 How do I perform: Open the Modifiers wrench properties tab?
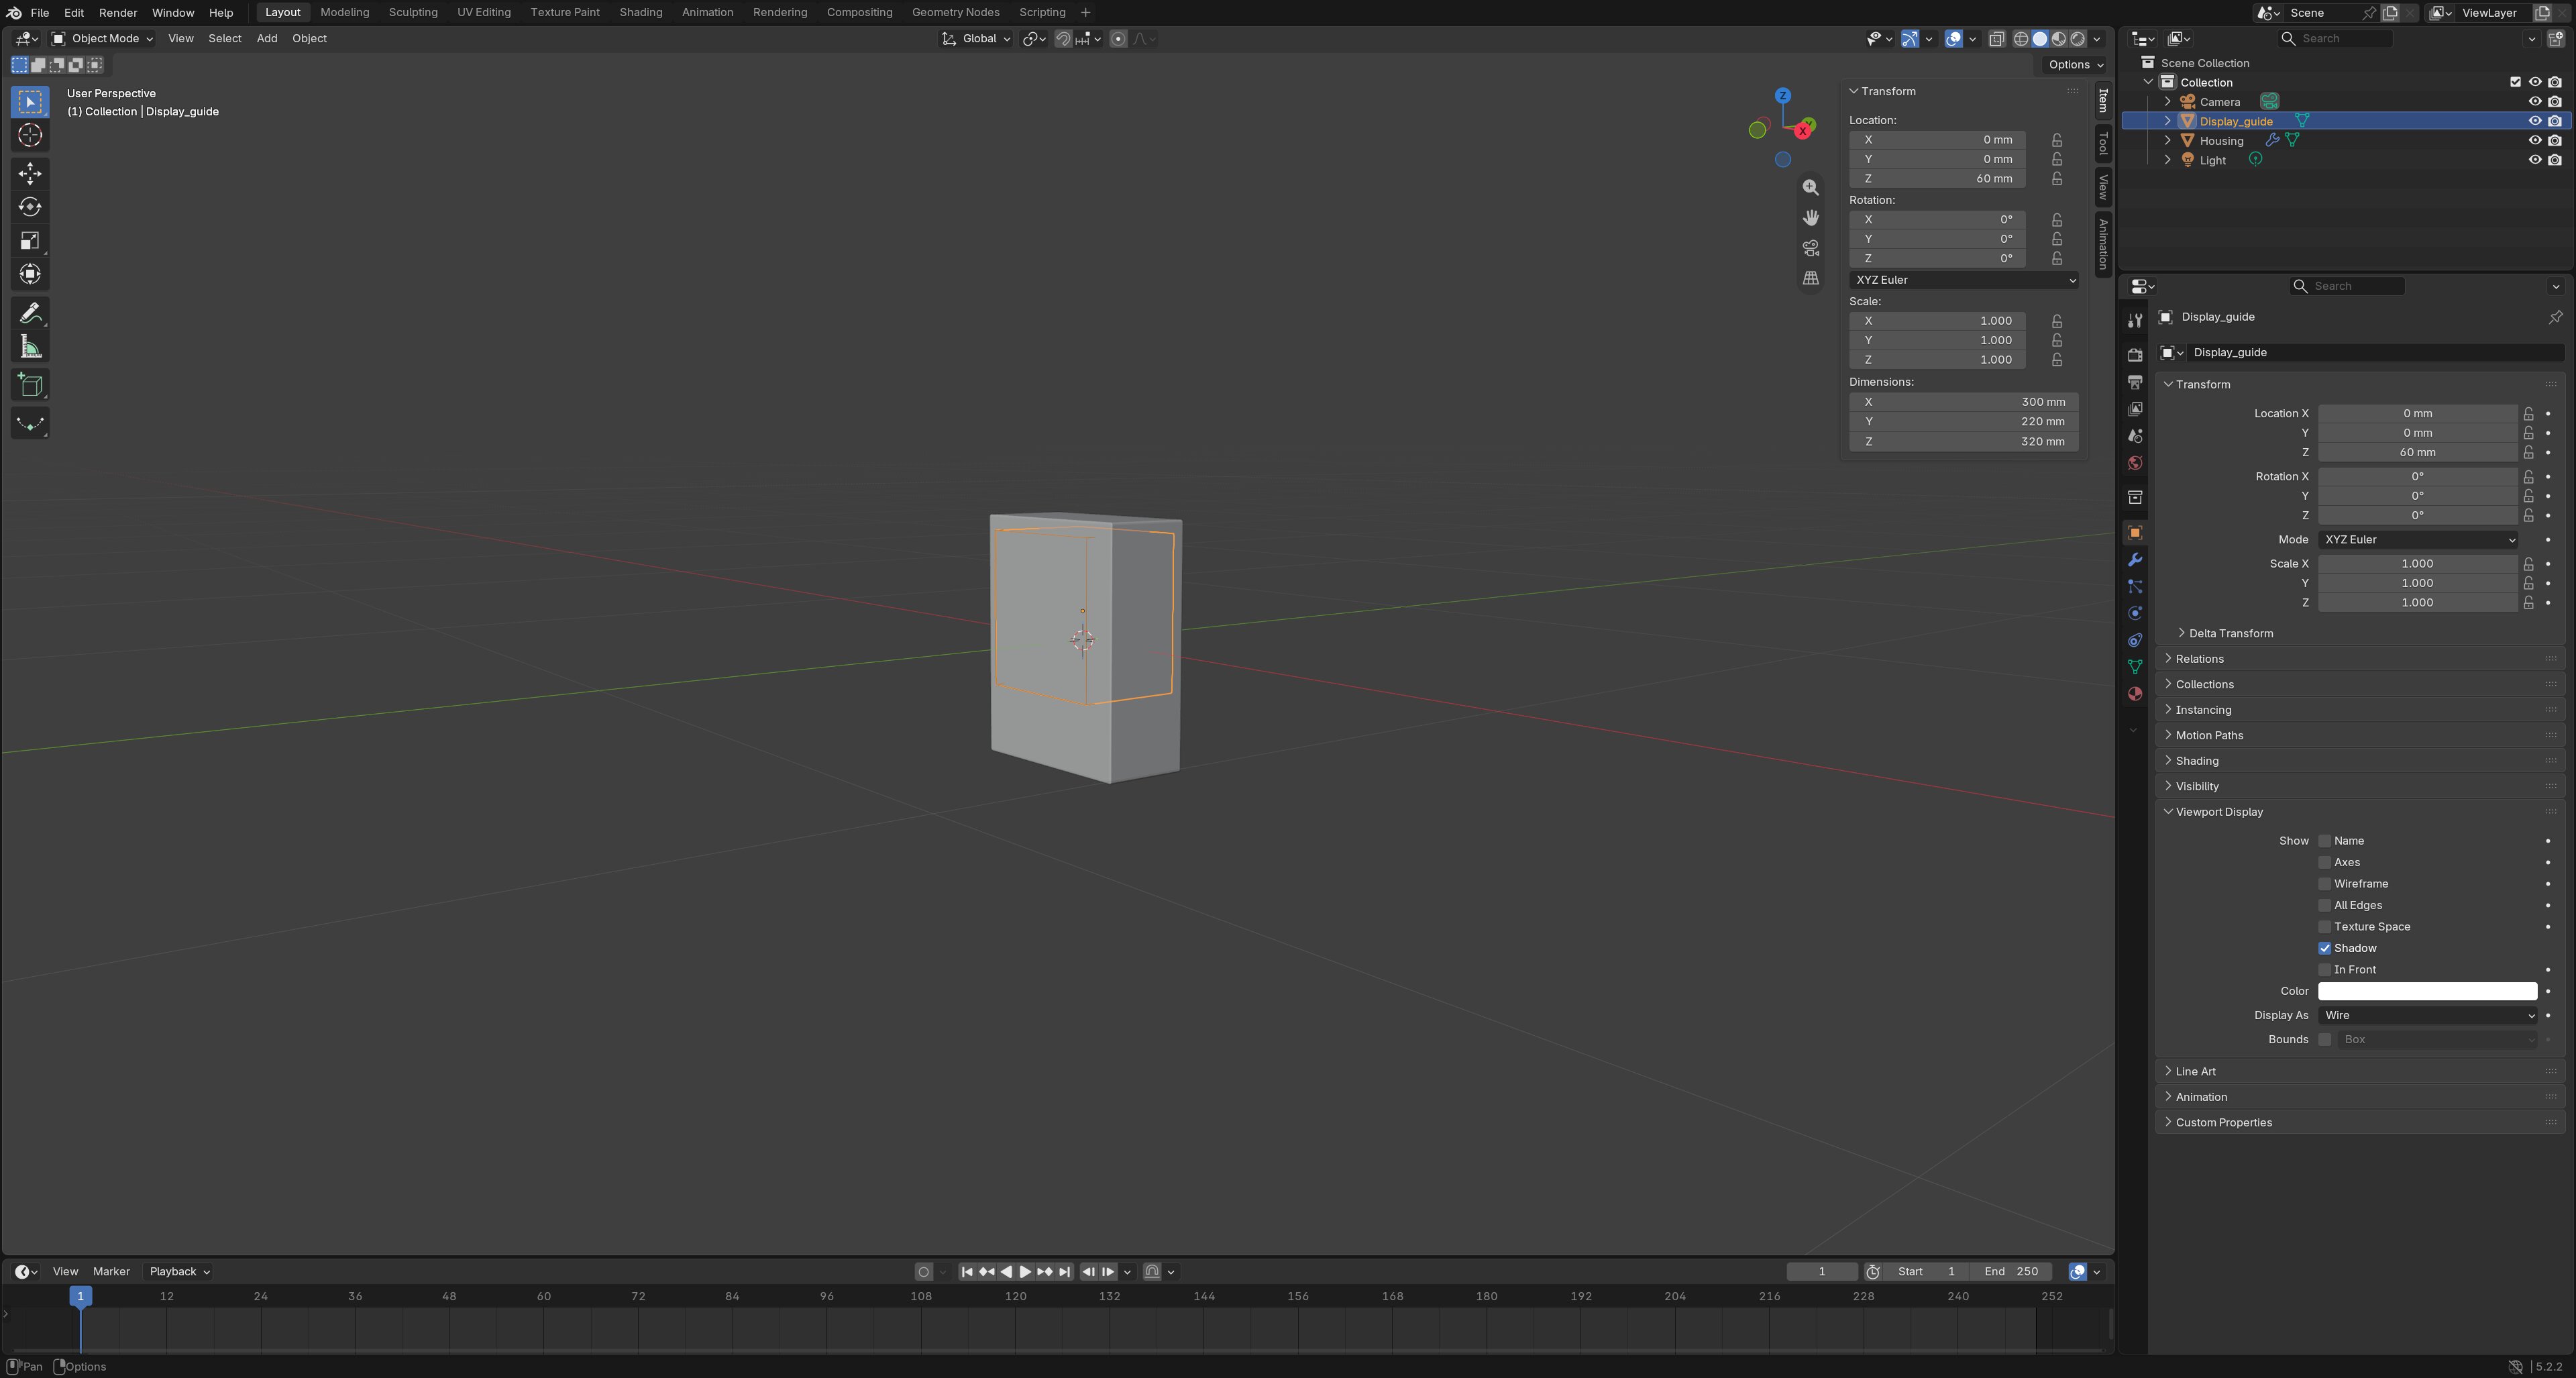(2135, 559)
